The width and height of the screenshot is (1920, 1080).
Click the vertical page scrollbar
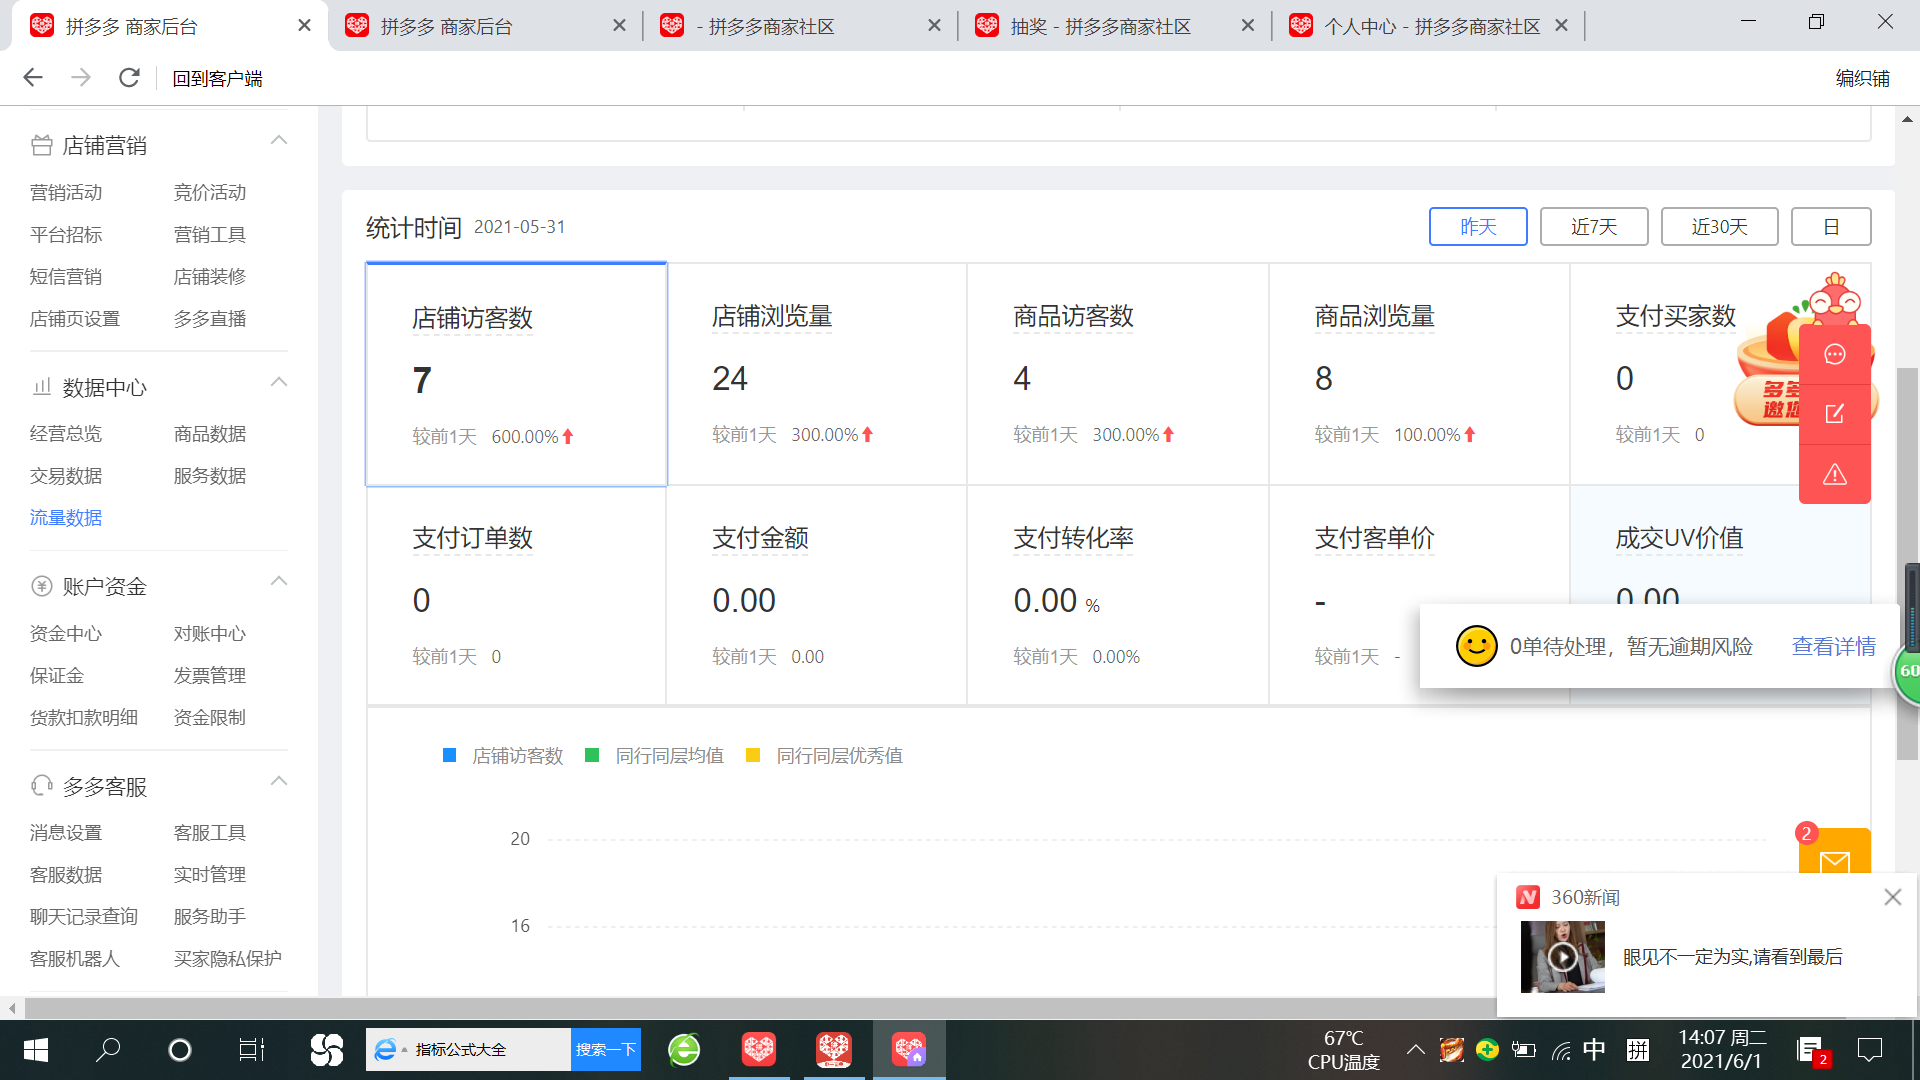[x=1907, y=564]
